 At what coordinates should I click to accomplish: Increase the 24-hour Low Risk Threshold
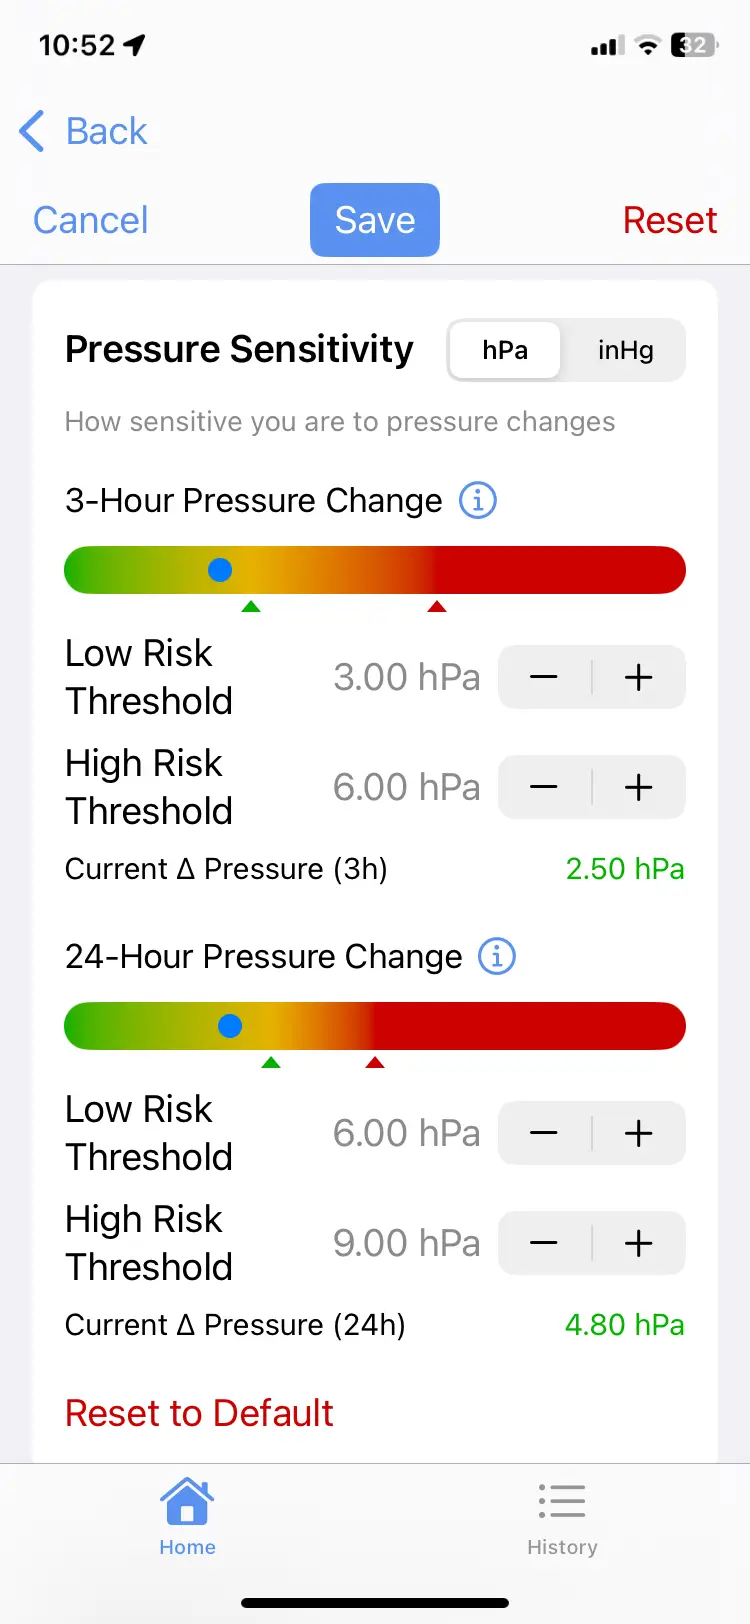(638, 1133)
